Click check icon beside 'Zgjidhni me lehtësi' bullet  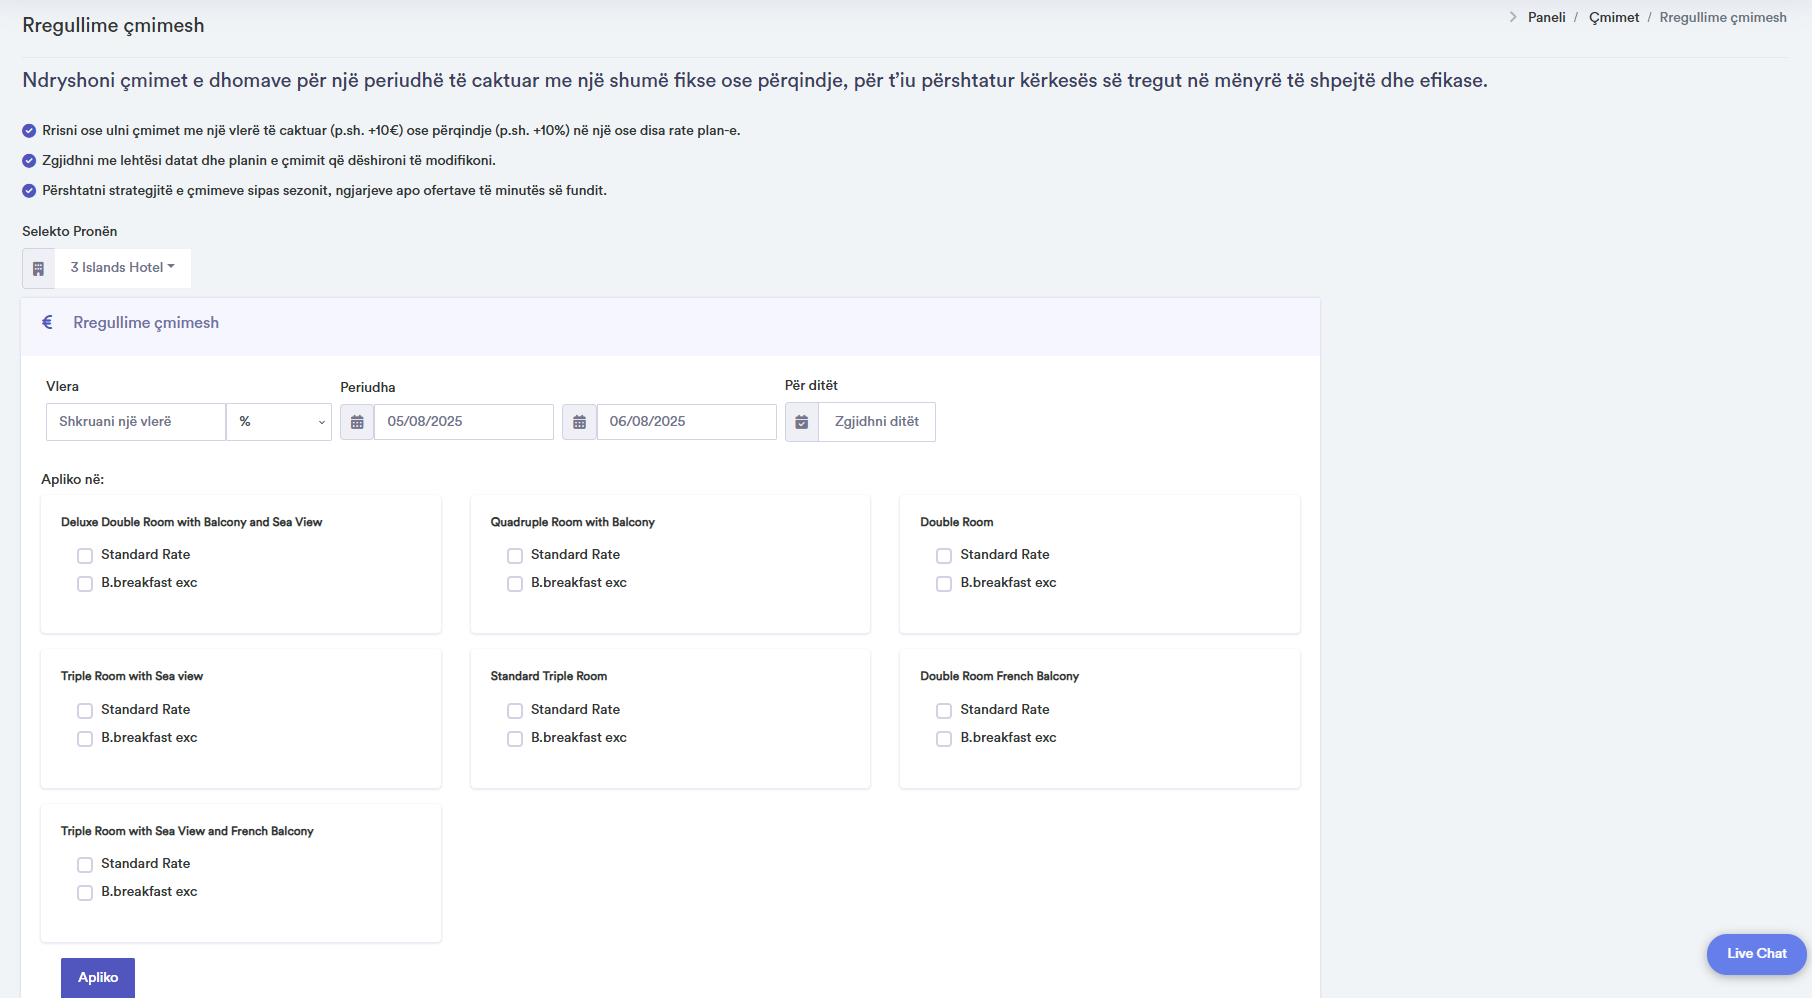coord(29,161)
